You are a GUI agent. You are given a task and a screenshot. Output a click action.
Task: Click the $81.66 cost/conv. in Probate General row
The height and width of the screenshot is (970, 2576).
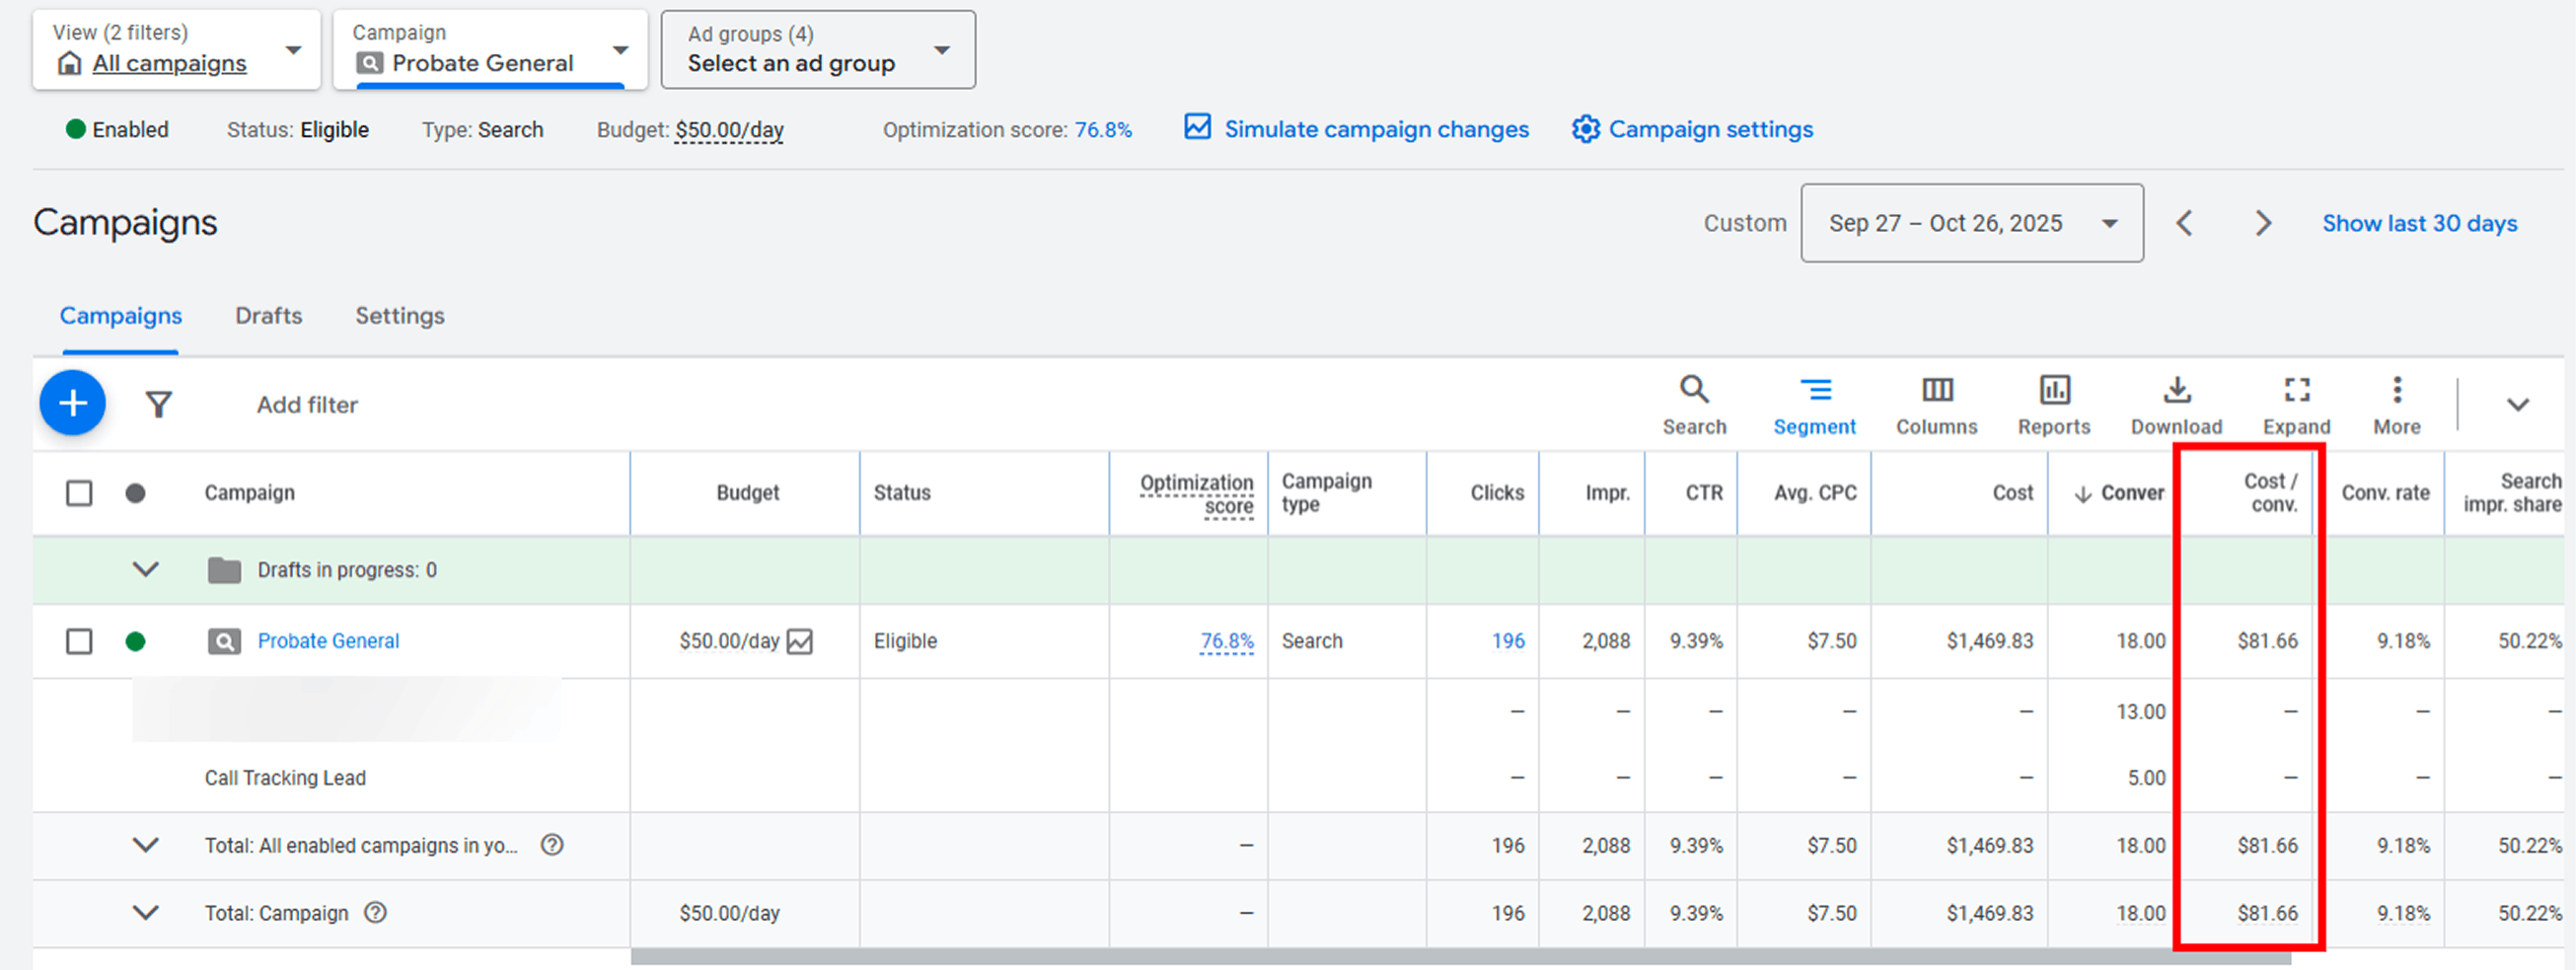click(2267, 641)
